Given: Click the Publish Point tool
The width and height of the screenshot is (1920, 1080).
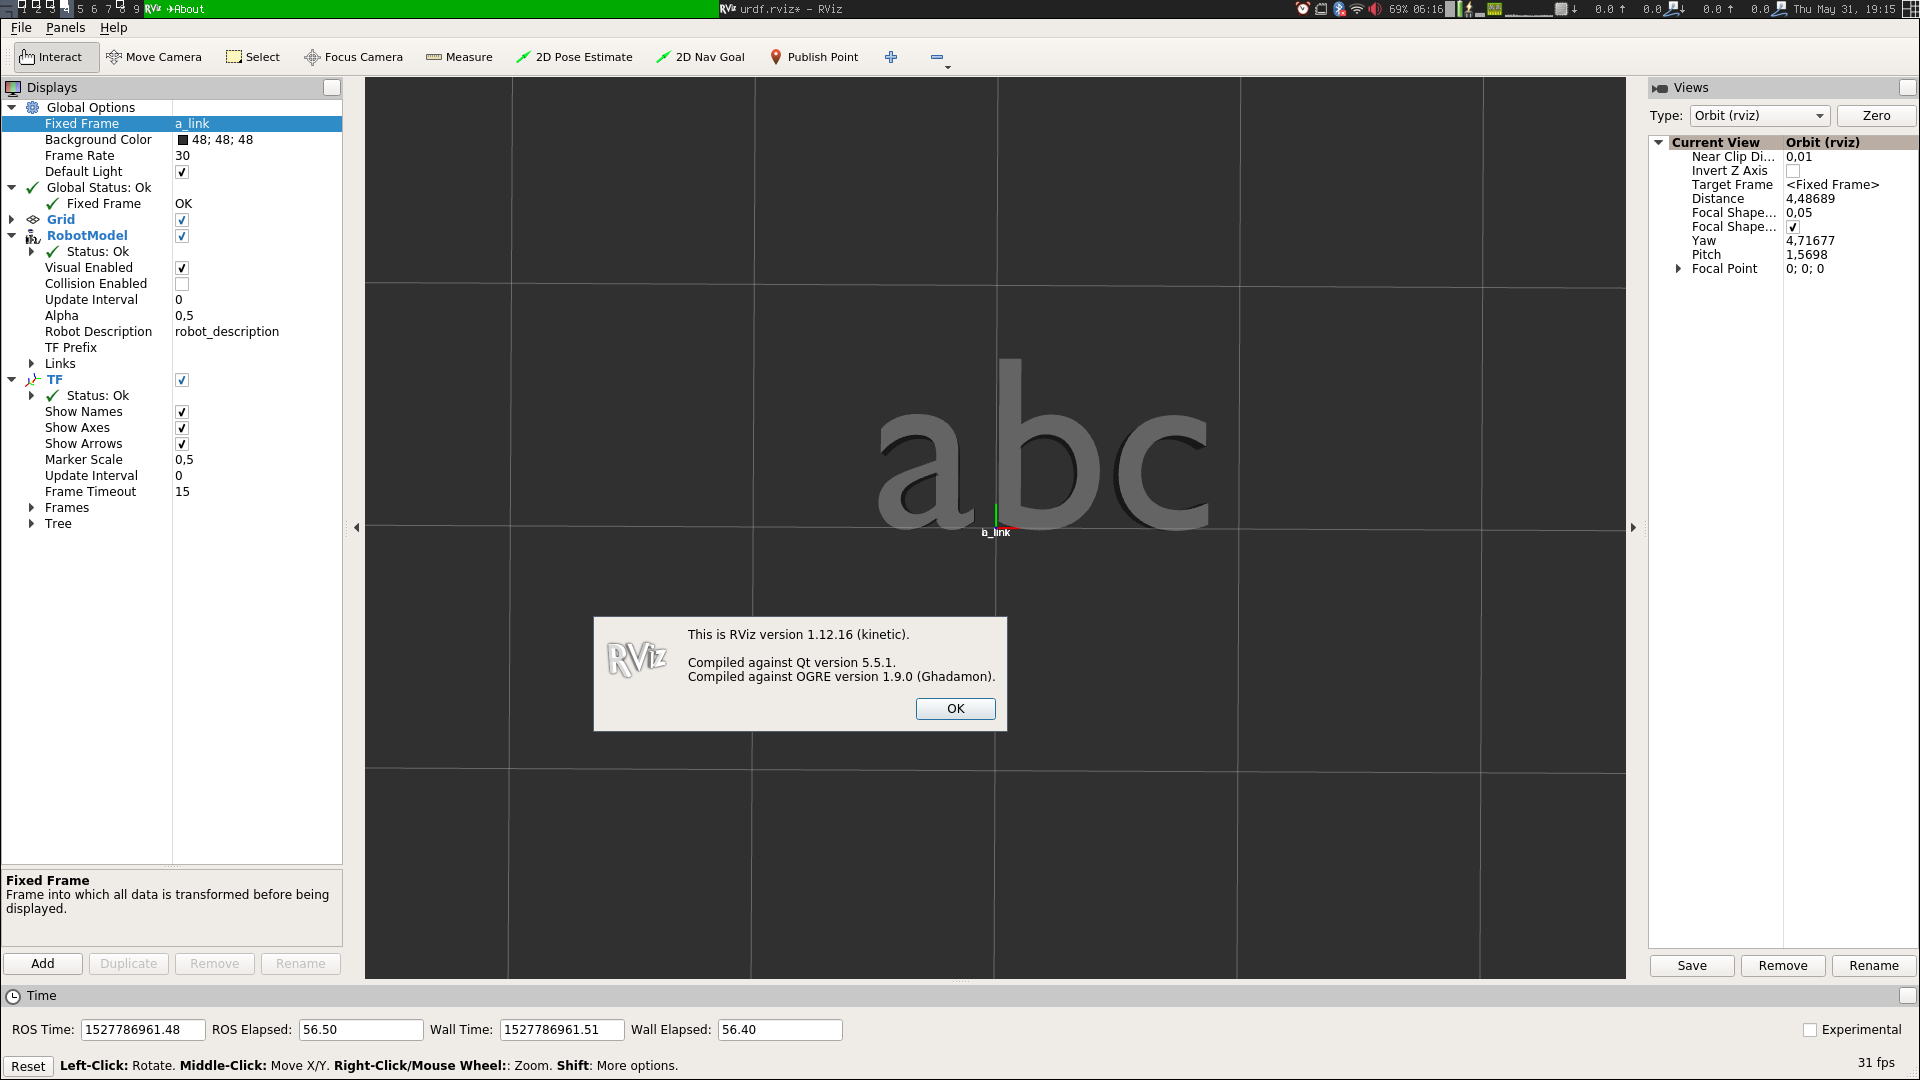Looking at the screenshot, I should 814,57.
